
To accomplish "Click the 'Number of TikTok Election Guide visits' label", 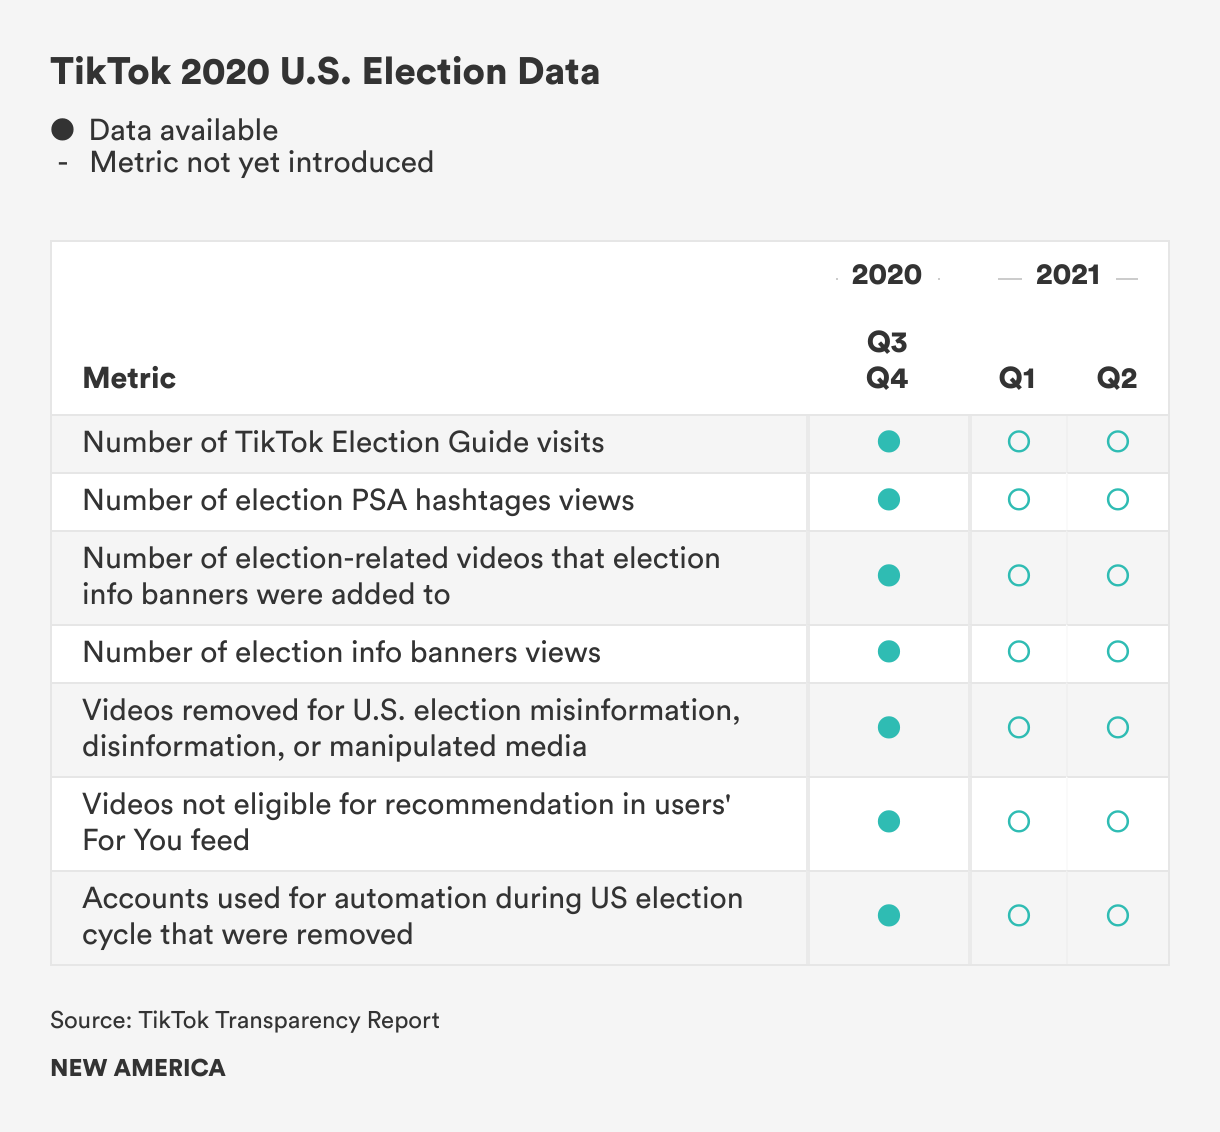I will [x=343, y=442].
